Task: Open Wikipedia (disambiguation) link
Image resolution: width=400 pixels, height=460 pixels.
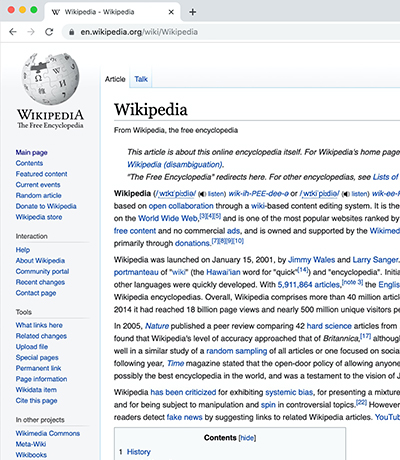Action: pyautogui.click(x=175, y=165)
